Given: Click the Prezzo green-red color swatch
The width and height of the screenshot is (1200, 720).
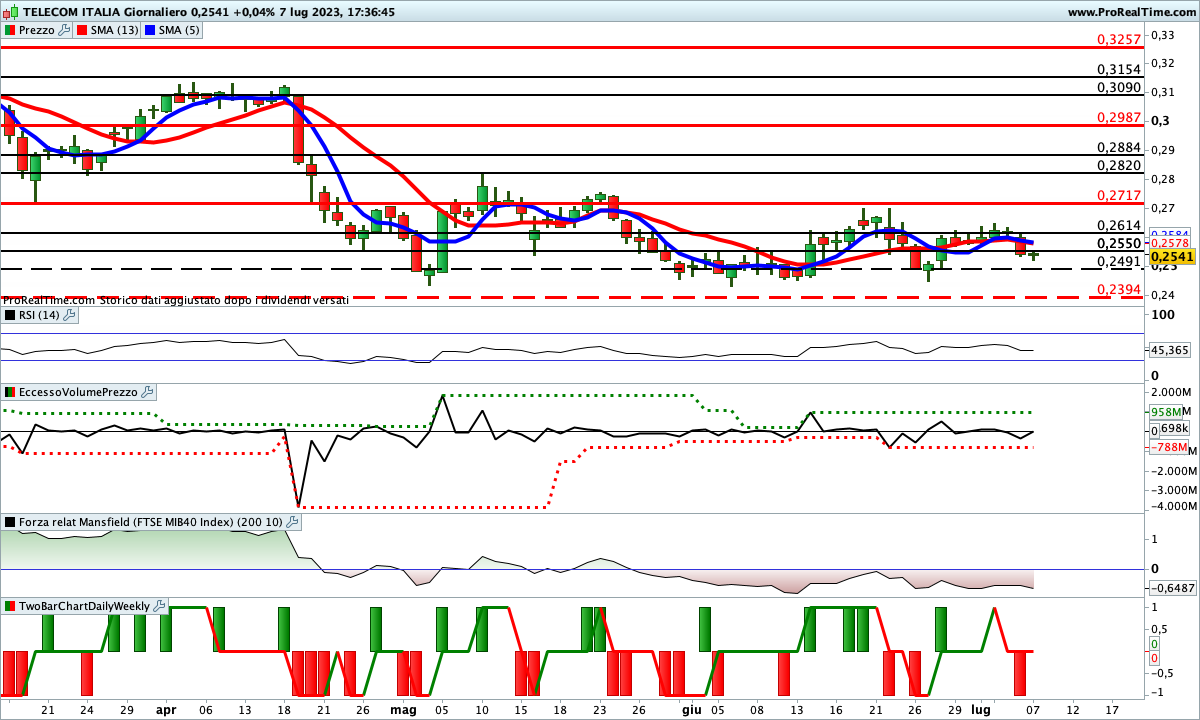Looking at the screenshot, I should (9, 30).
